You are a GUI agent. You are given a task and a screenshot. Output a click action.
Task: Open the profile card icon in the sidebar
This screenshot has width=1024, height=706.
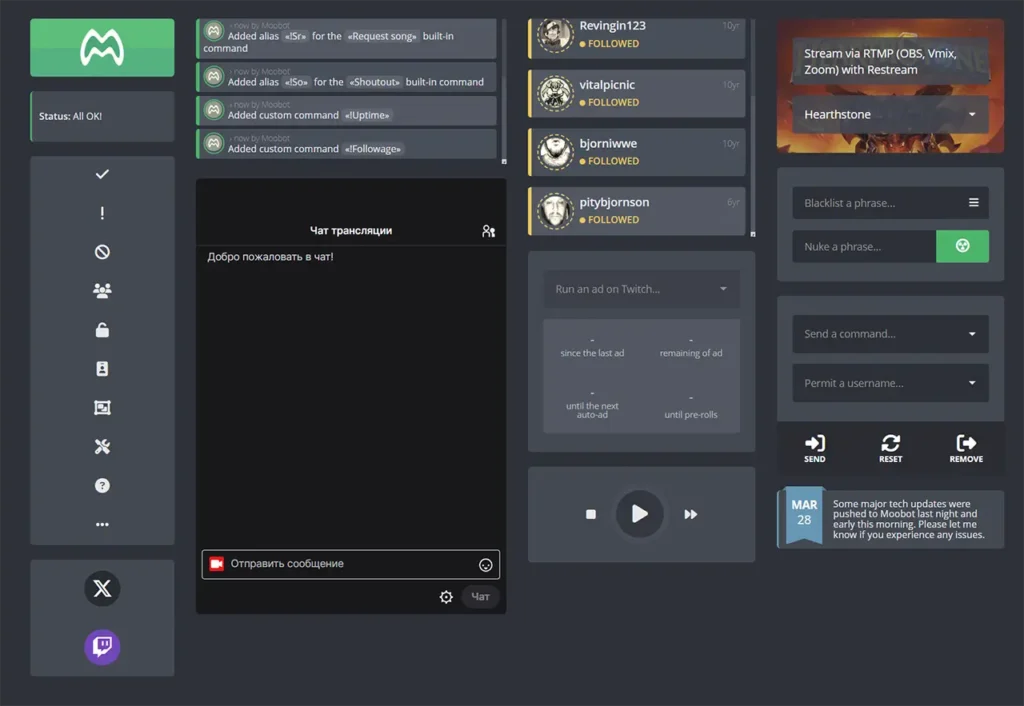pos(102,368)
